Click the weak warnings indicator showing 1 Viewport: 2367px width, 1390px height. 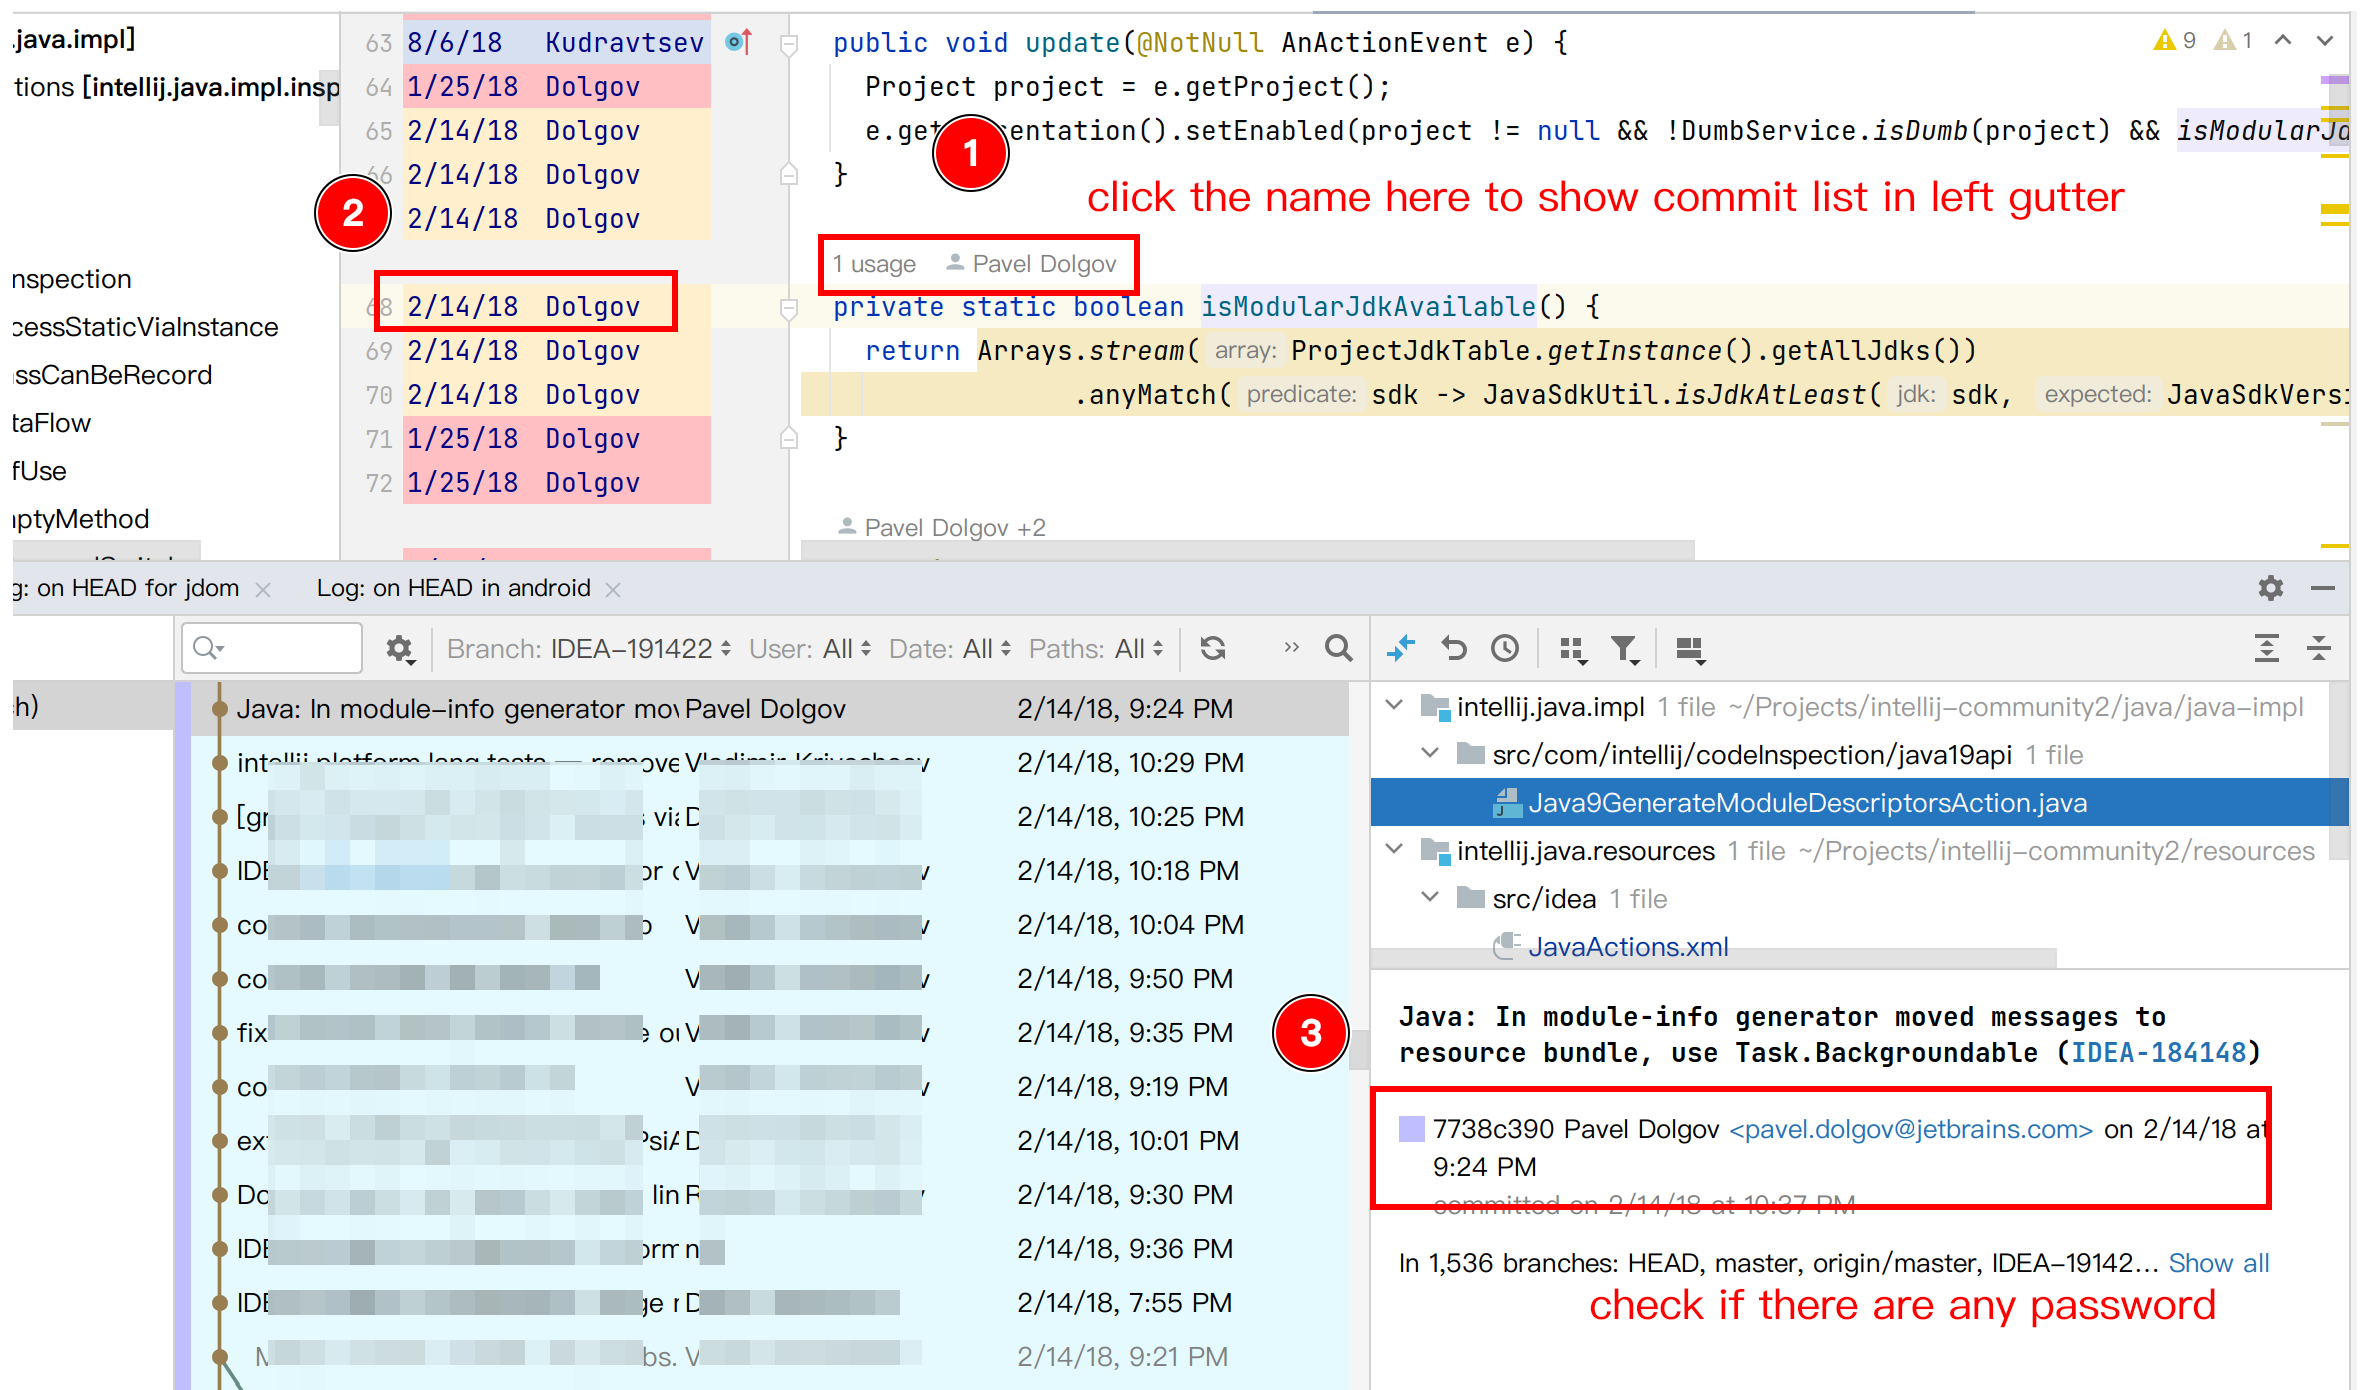pyautogui.click(x=2234, y=40)
